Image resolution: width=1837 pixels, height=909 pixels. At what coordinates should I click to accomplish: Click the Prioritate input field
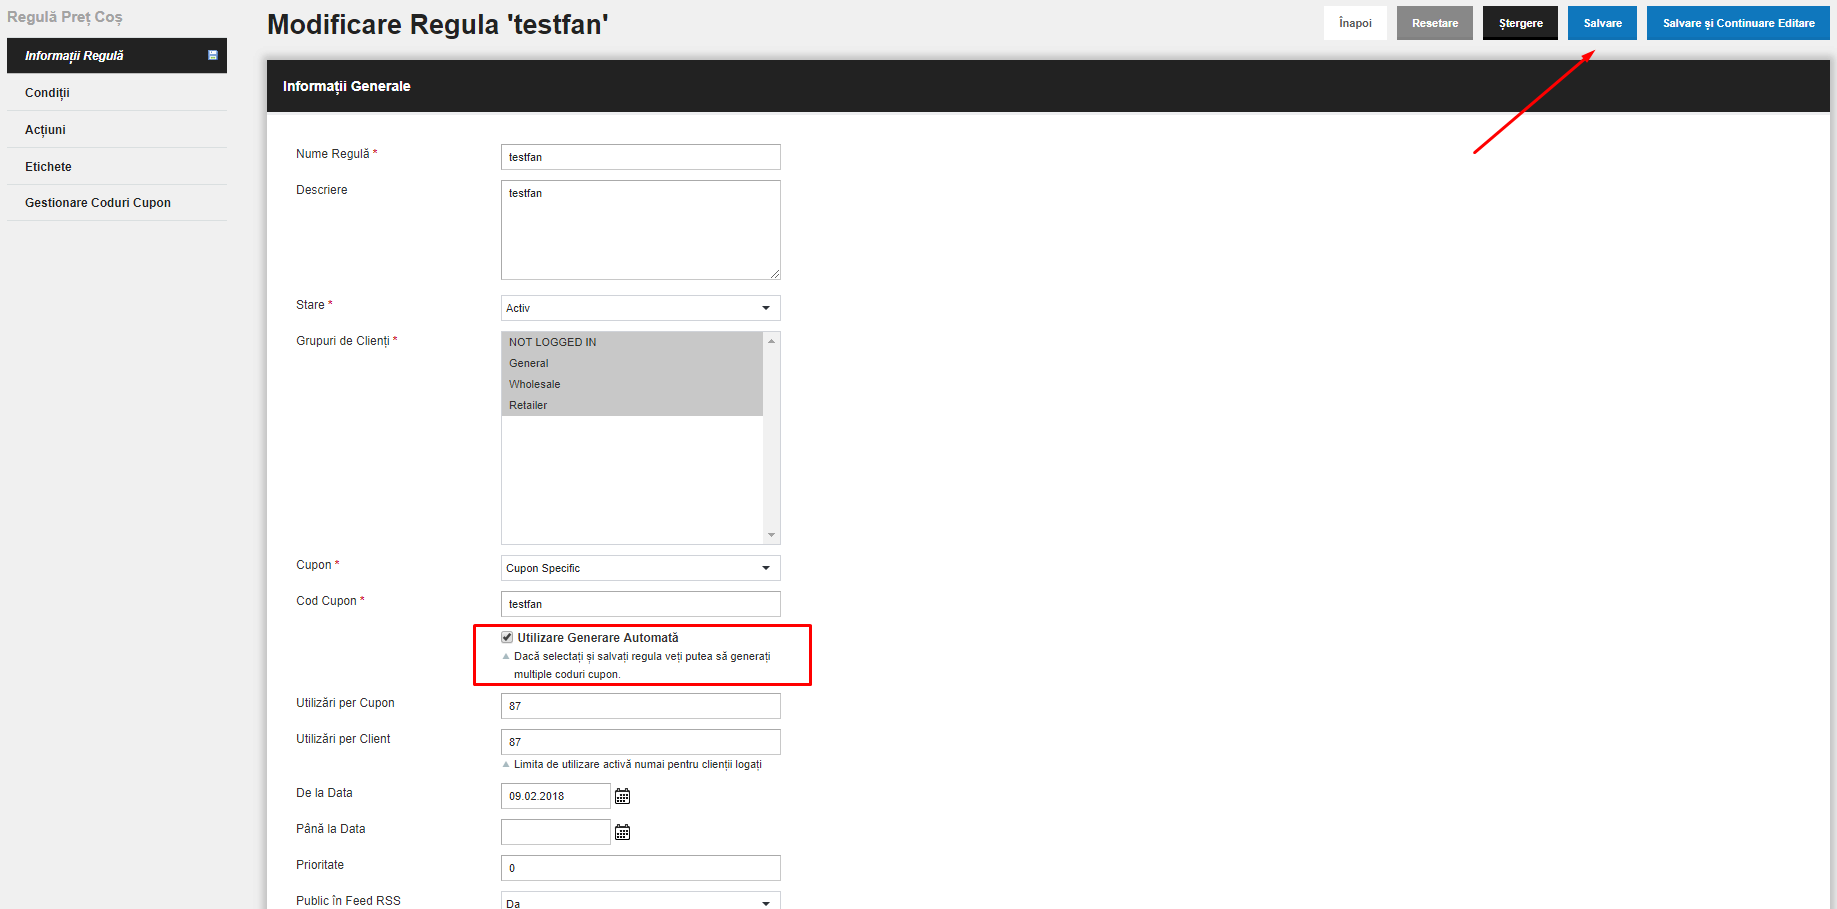(640, 868)
